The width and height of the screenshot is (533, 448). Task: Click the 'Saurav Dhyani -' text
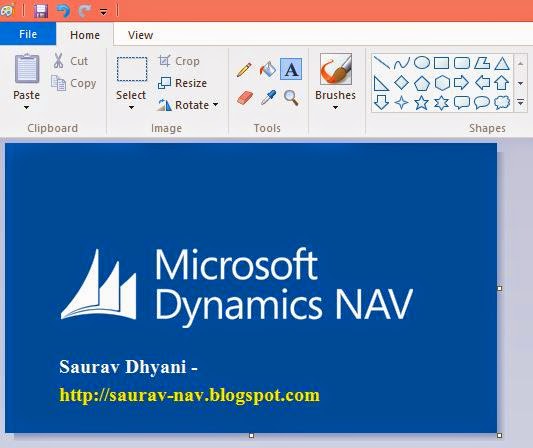pyautogui.click(x=128, y=367)
